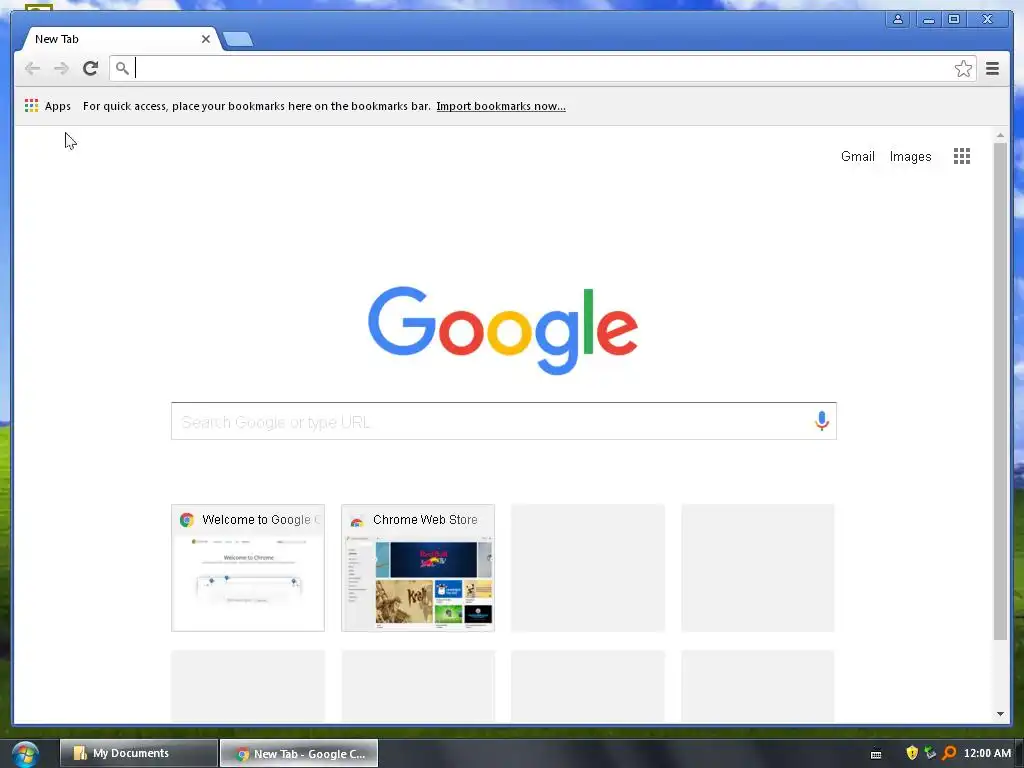Click the page scrollbar up arrow
Viewport: 1024px width, 768px height.
pos(1000,135)
